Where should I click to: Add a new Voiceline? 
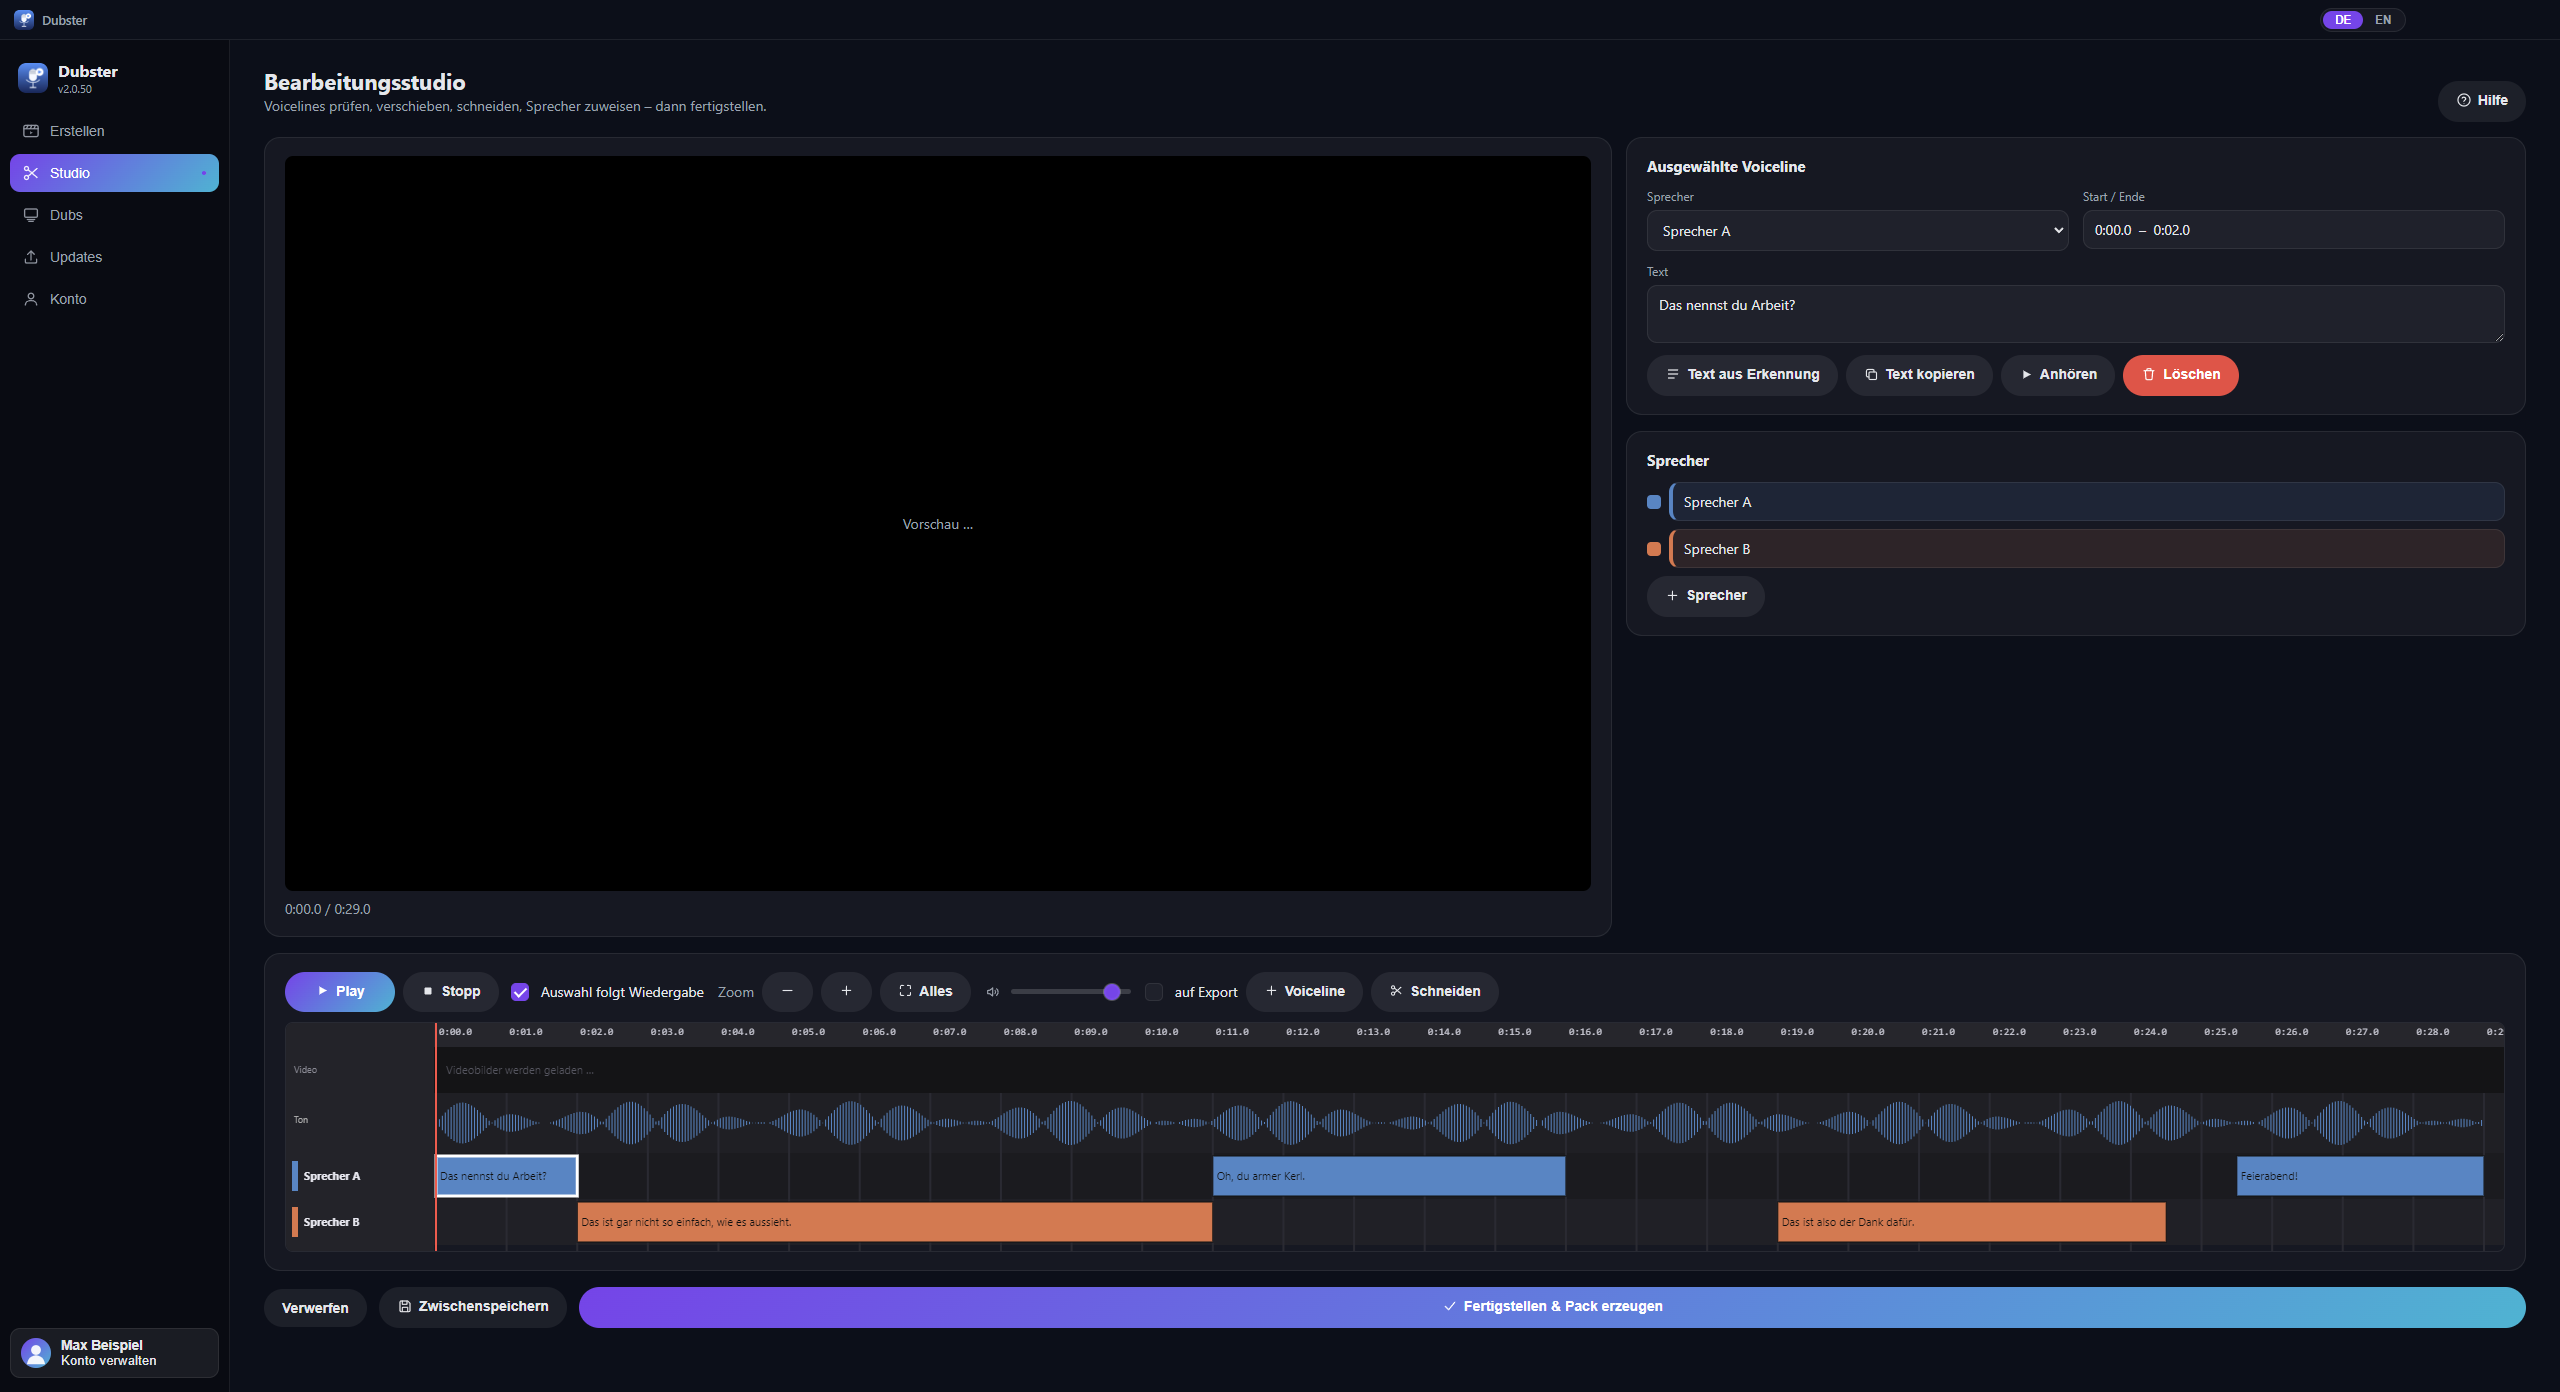click(1304, 992)
